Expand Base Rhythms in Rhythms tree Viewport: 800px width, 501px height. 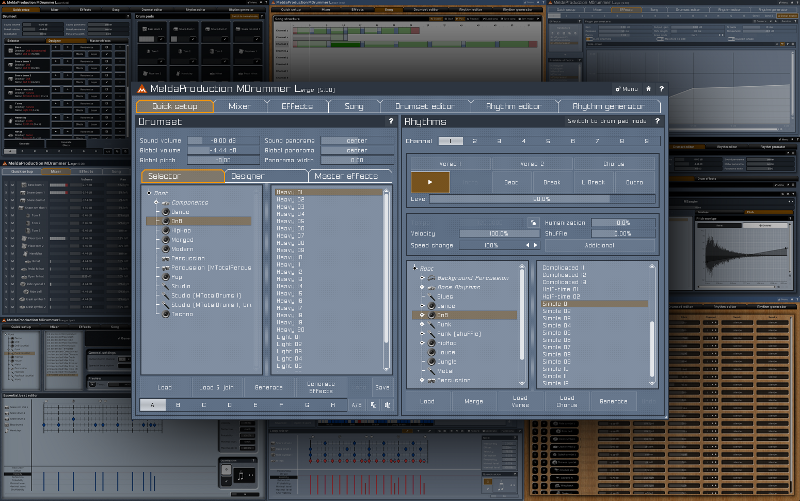click(x=422, y=287)
